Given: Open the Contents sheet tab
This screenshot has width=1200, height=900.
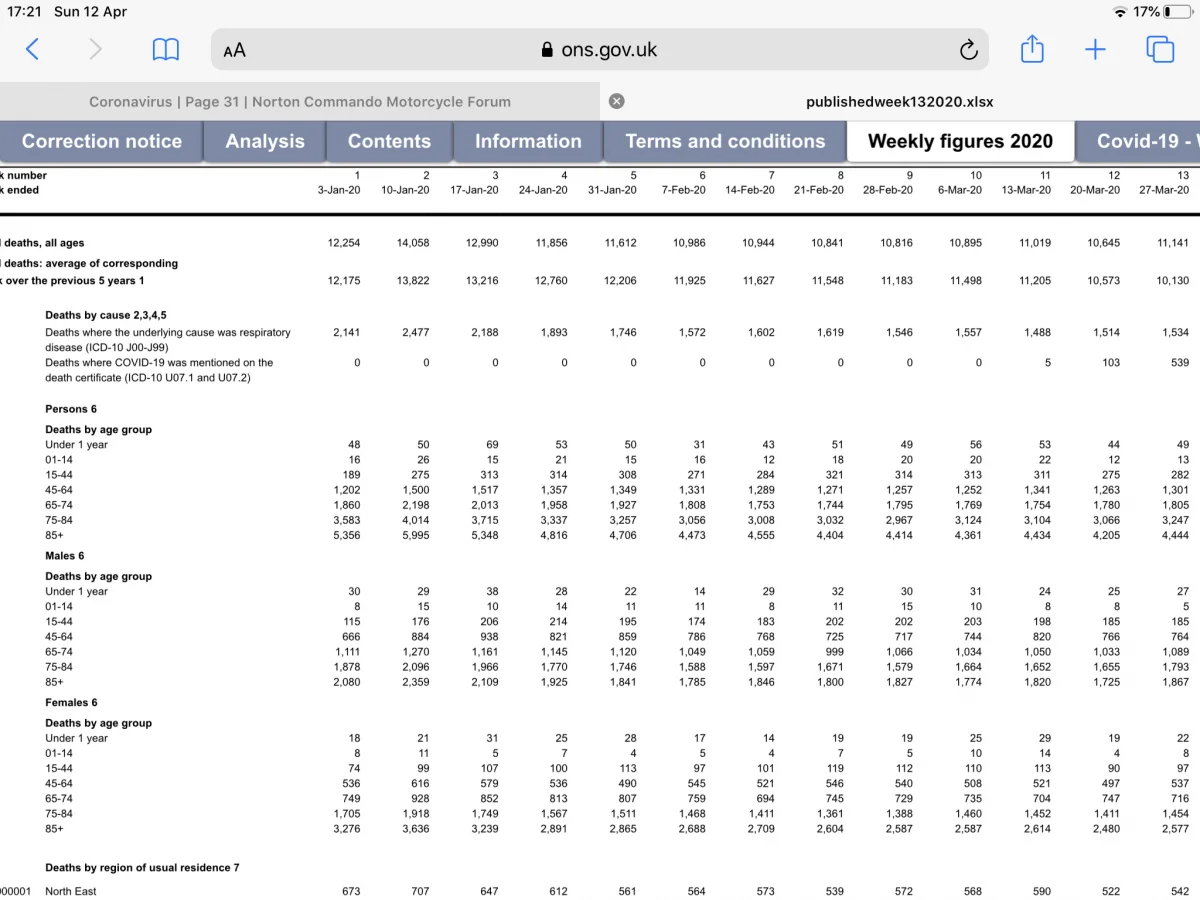Looking at the screenshot, I should [389, 141].
